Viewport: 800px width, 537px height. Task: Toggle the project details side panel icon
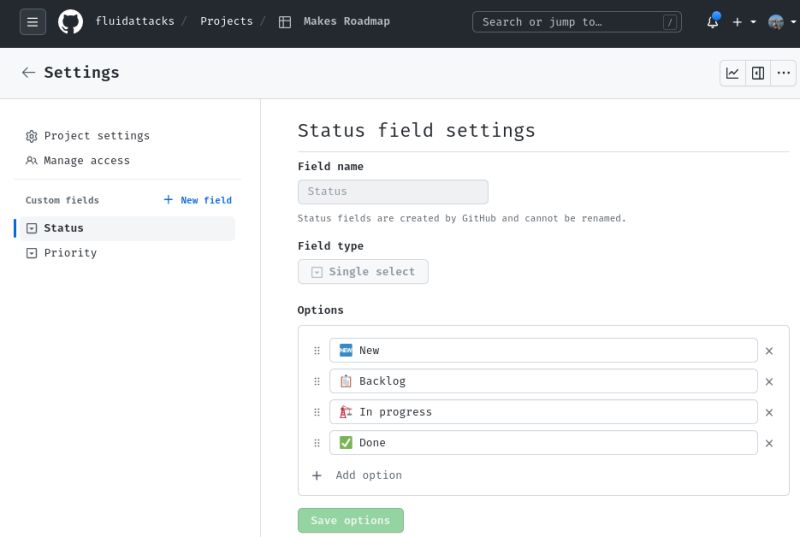(x=758, y=73)
